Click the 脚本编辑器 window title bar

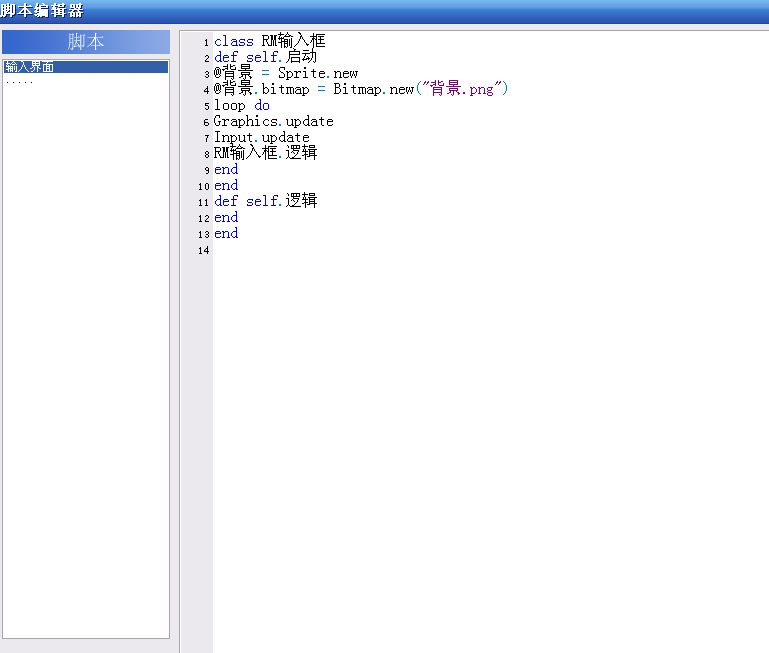point(384,11)
